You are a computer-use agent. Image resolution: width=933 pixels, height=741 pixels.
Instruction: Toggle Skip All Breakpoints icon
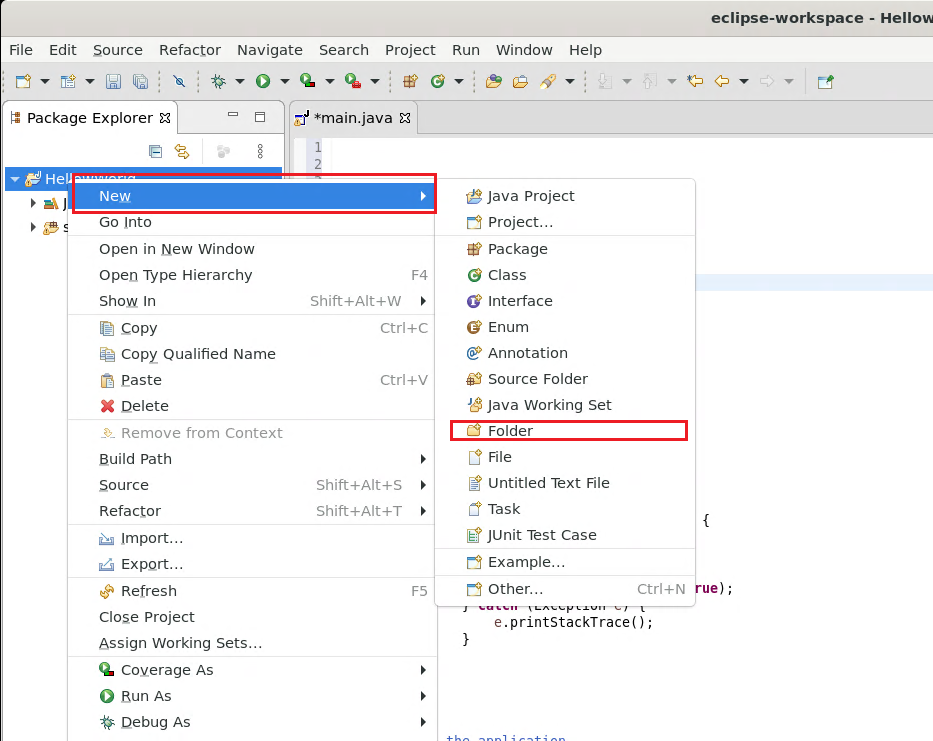coord(179,81)
